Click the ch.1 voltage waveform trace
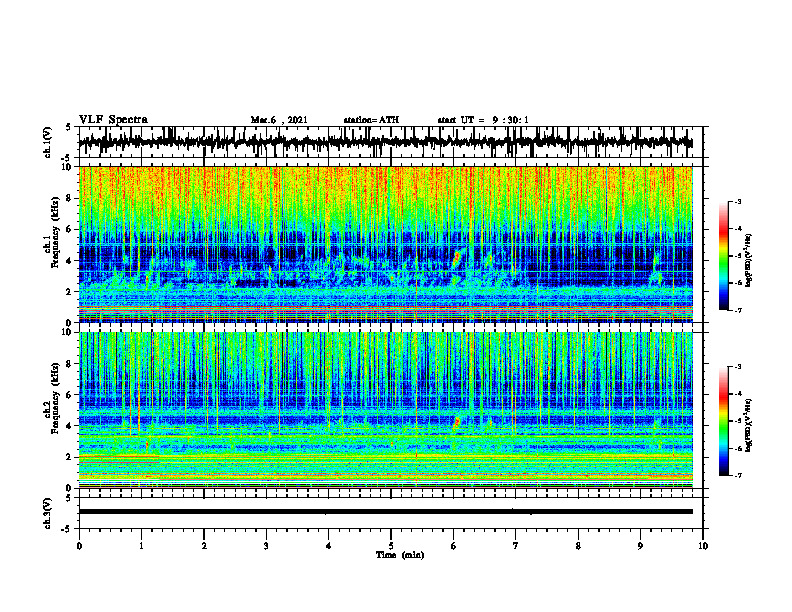 click(385, 142)
